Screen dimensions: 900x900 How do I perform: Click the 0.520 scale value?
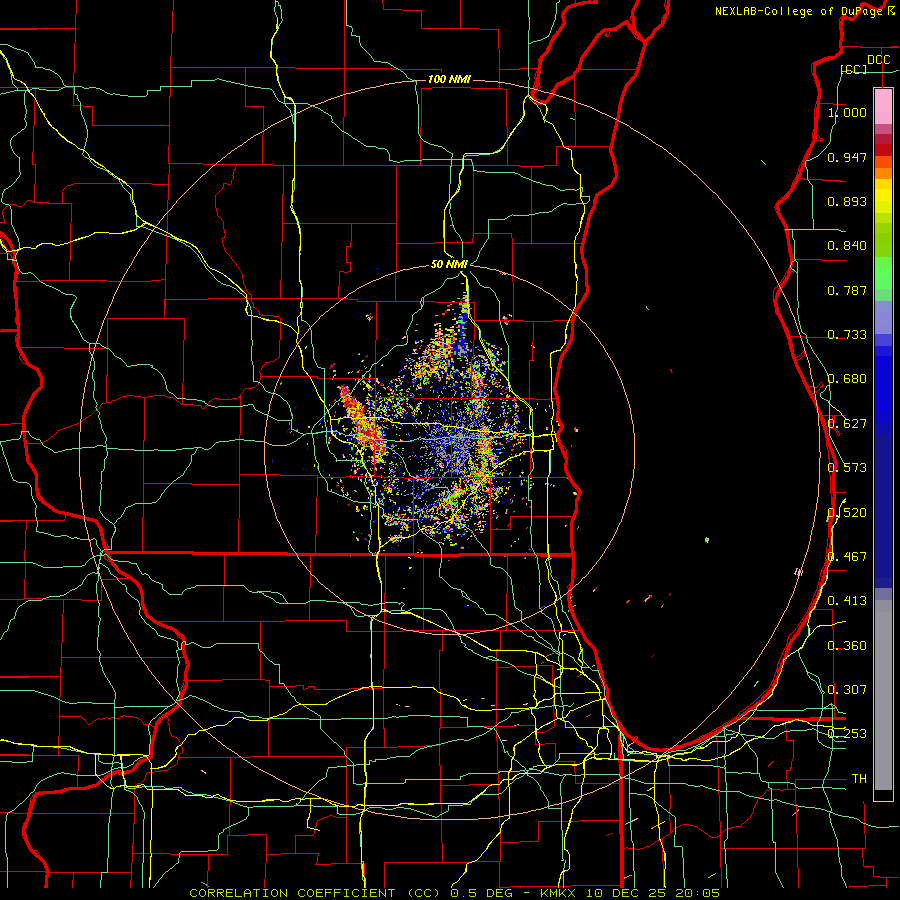point(847,513)
